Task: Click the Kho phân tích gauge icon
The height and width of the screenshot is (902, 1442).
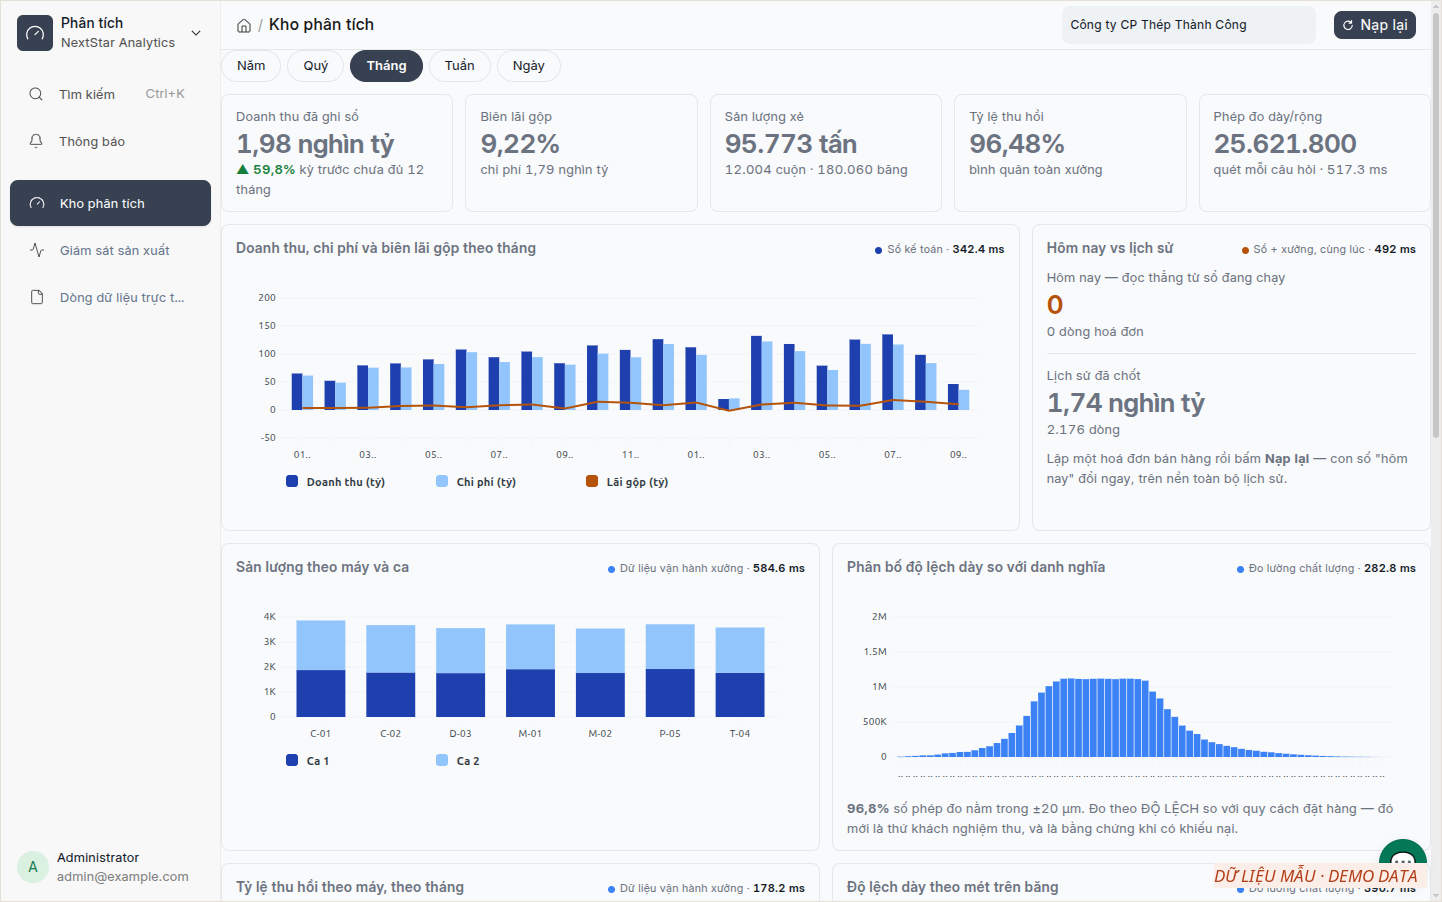Action: (x=37, y=203)
